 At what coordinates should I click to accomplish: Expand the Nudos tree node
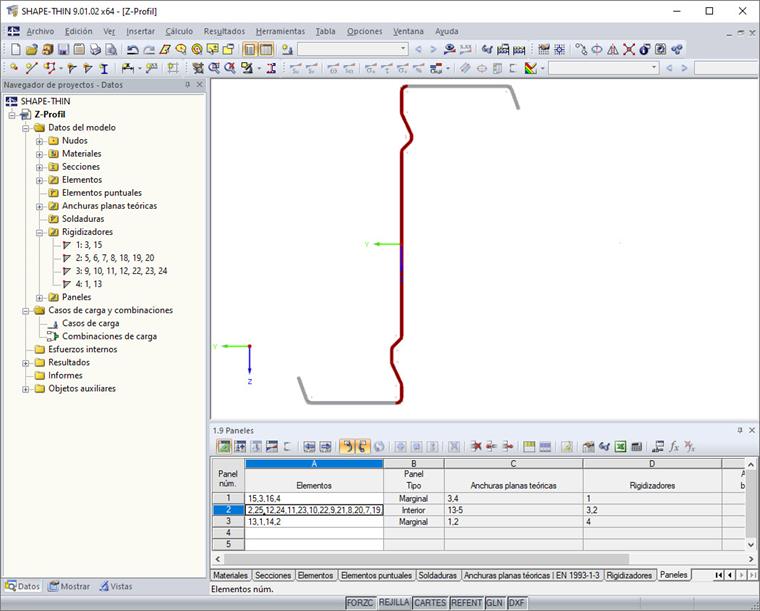[40, 141]
